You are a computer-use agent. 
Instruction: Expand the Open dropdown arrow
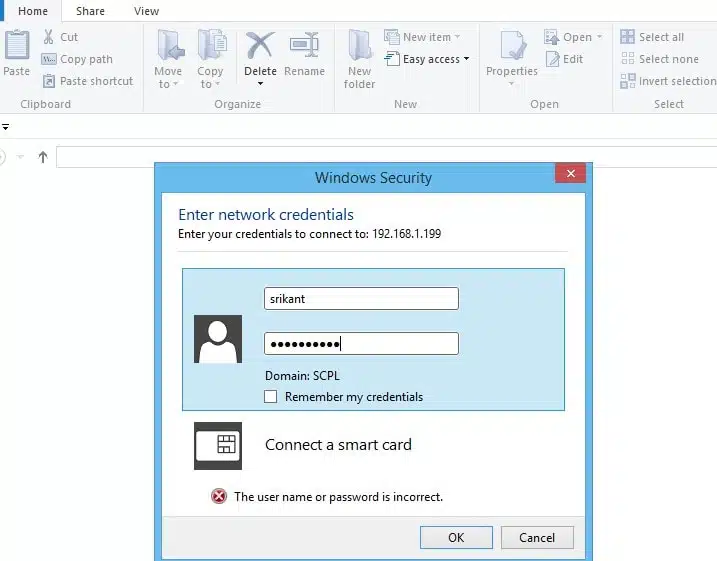tap(599, 37)
